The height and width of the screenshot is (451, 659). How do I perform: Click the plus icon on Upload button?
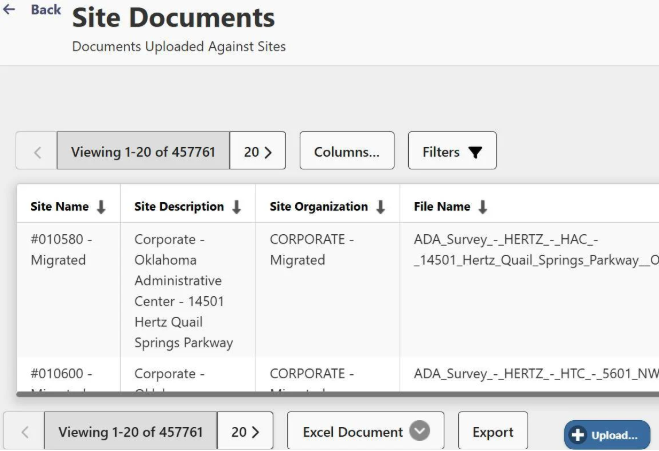click(x=578, y=435)
